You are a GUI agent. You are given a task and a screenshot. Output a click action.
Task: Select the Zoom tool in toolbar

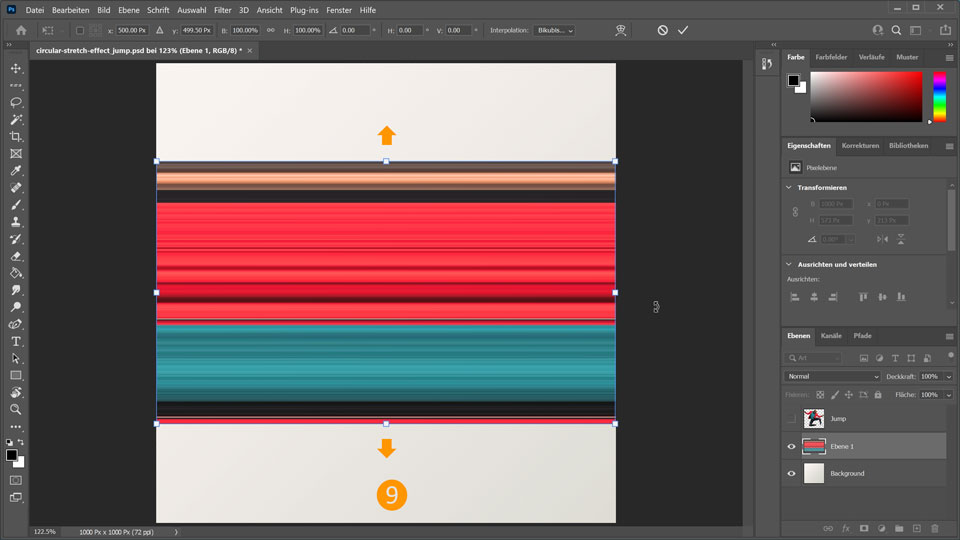click(x=16, y=409)
